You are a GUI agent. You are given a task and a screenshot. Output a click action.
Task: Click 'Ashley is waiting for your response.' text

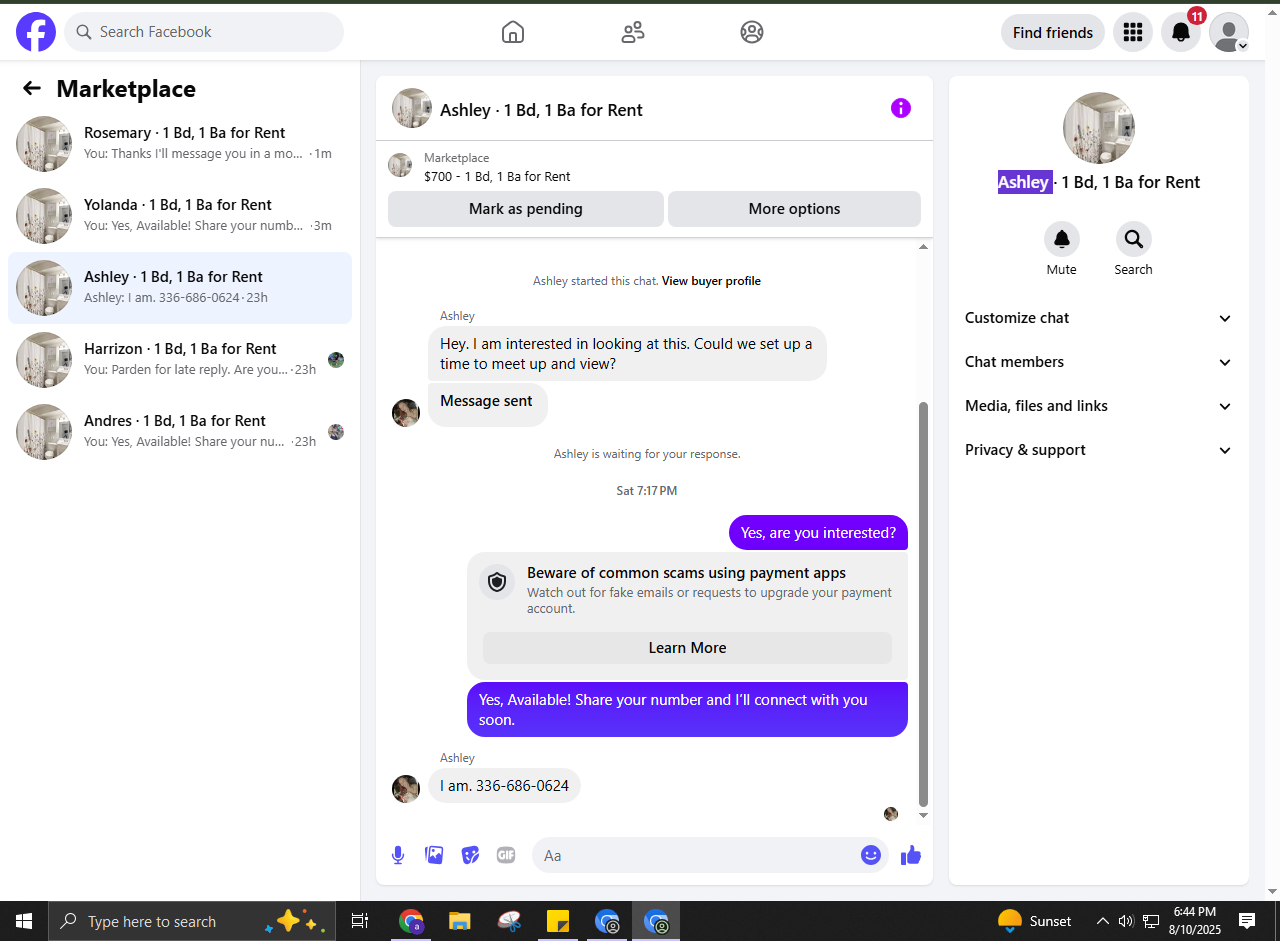tap(647, 454)
